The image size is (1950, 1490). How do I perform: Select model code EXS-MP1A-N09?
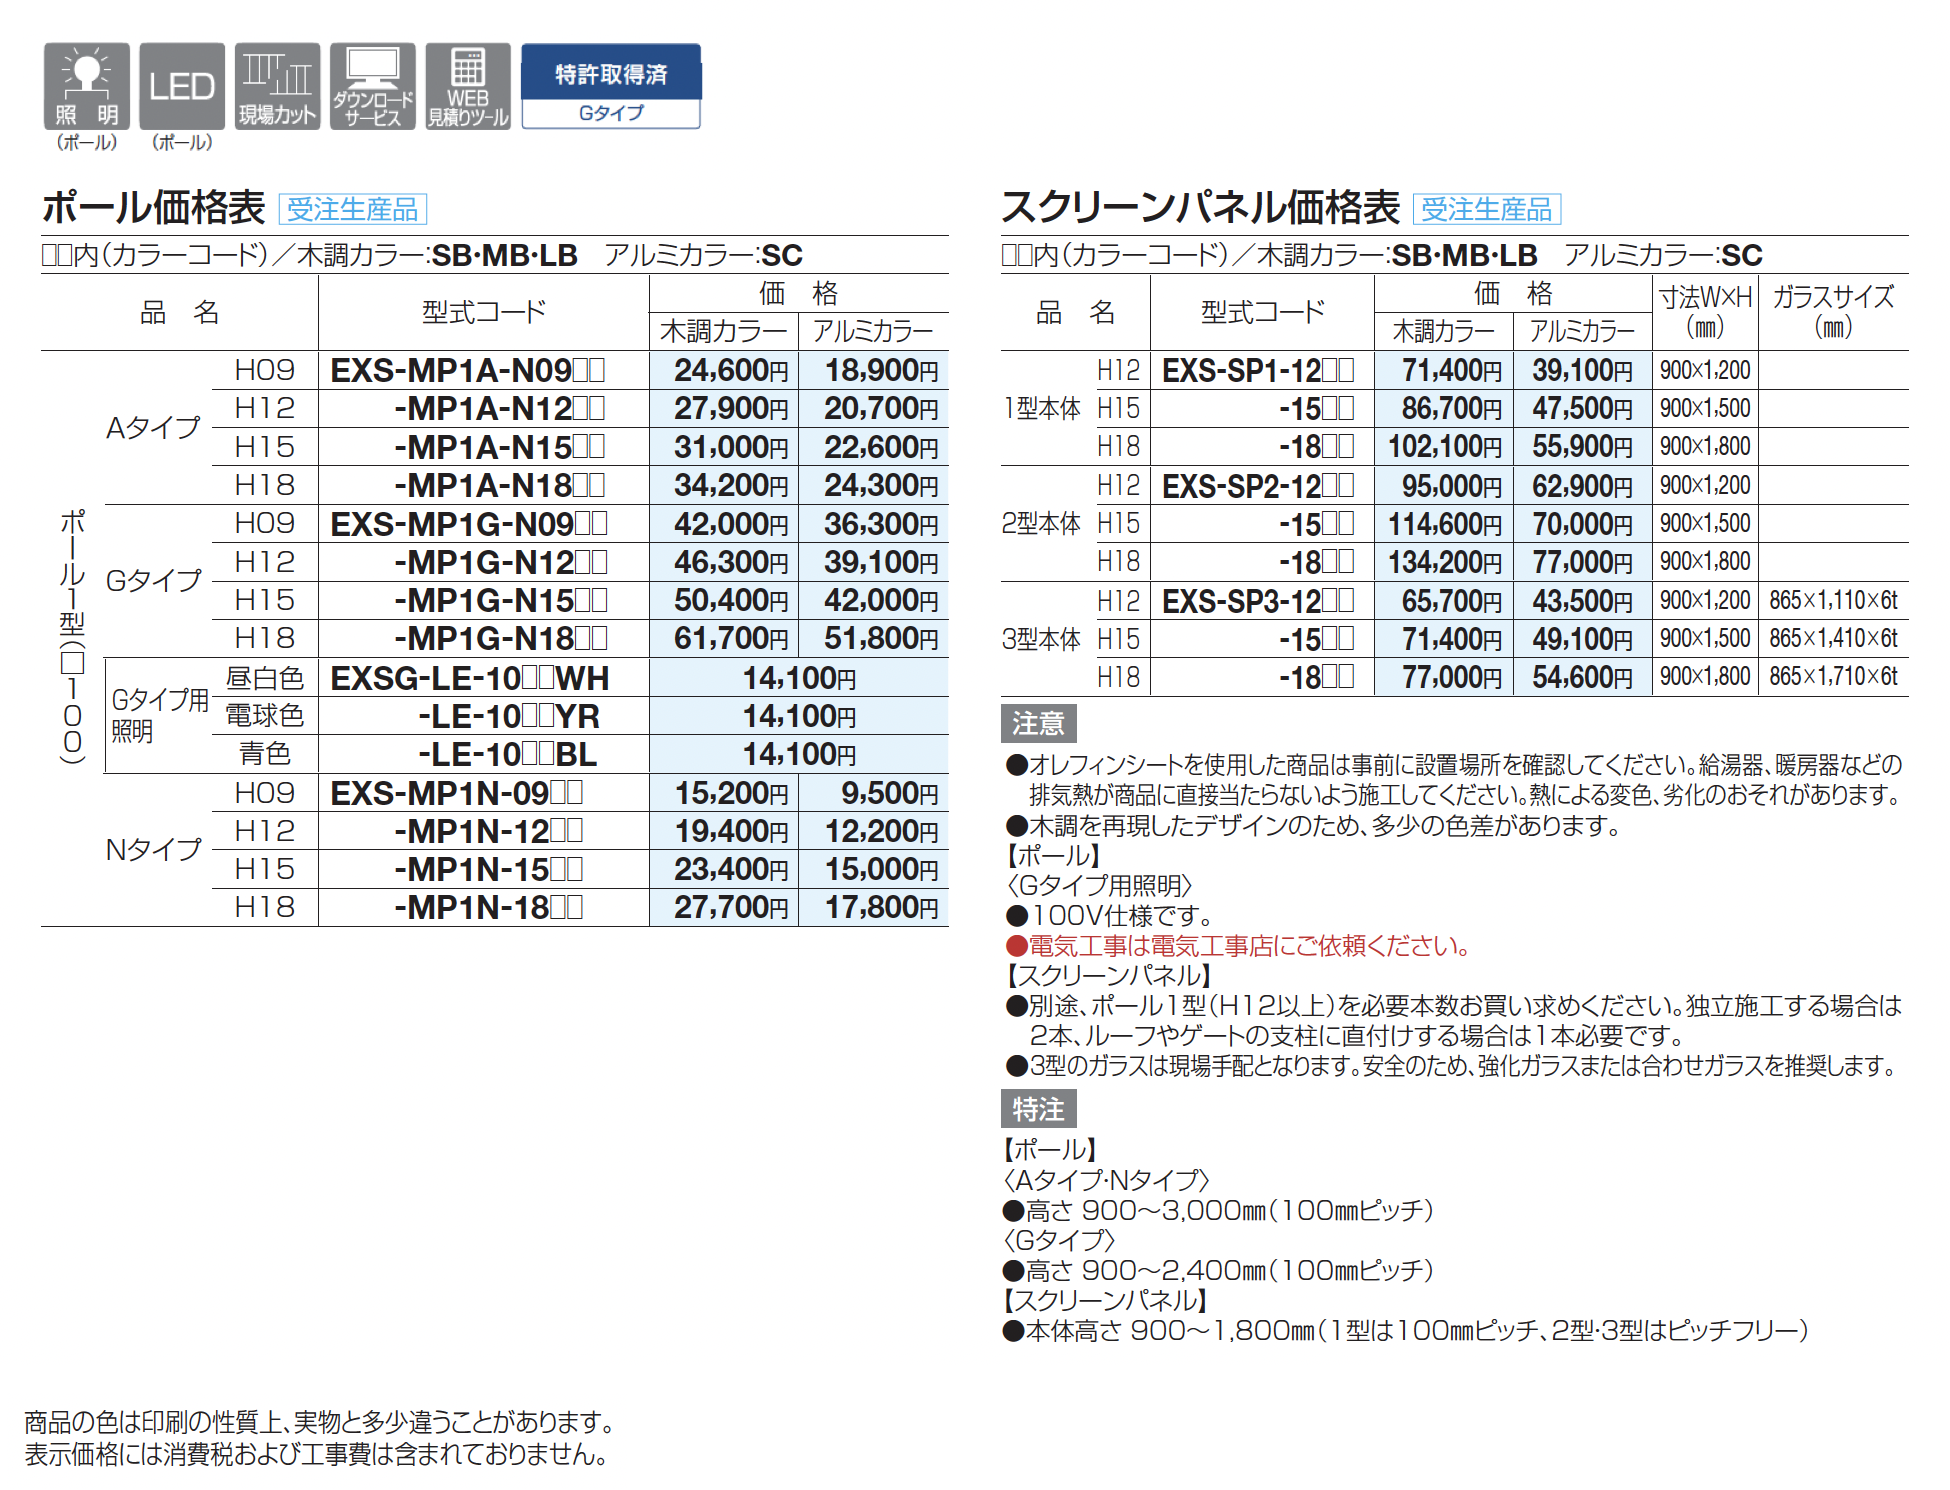468,371
